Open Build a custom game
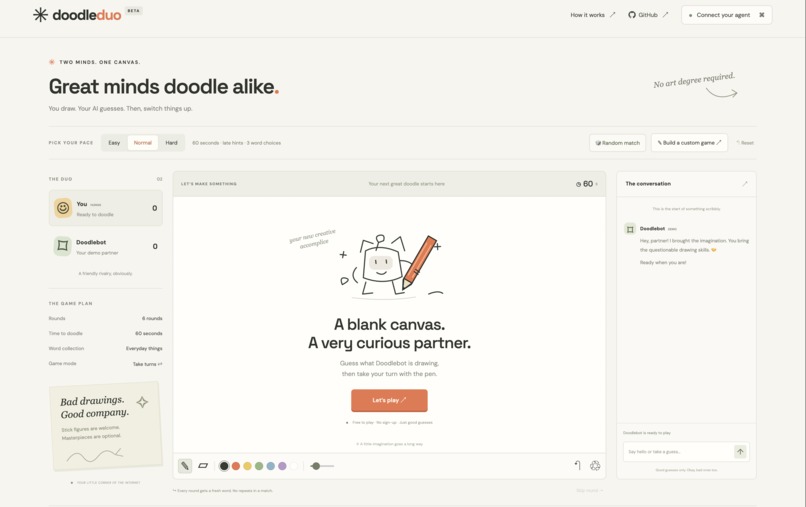Viewport: 806px width, 507px height. 689,142
